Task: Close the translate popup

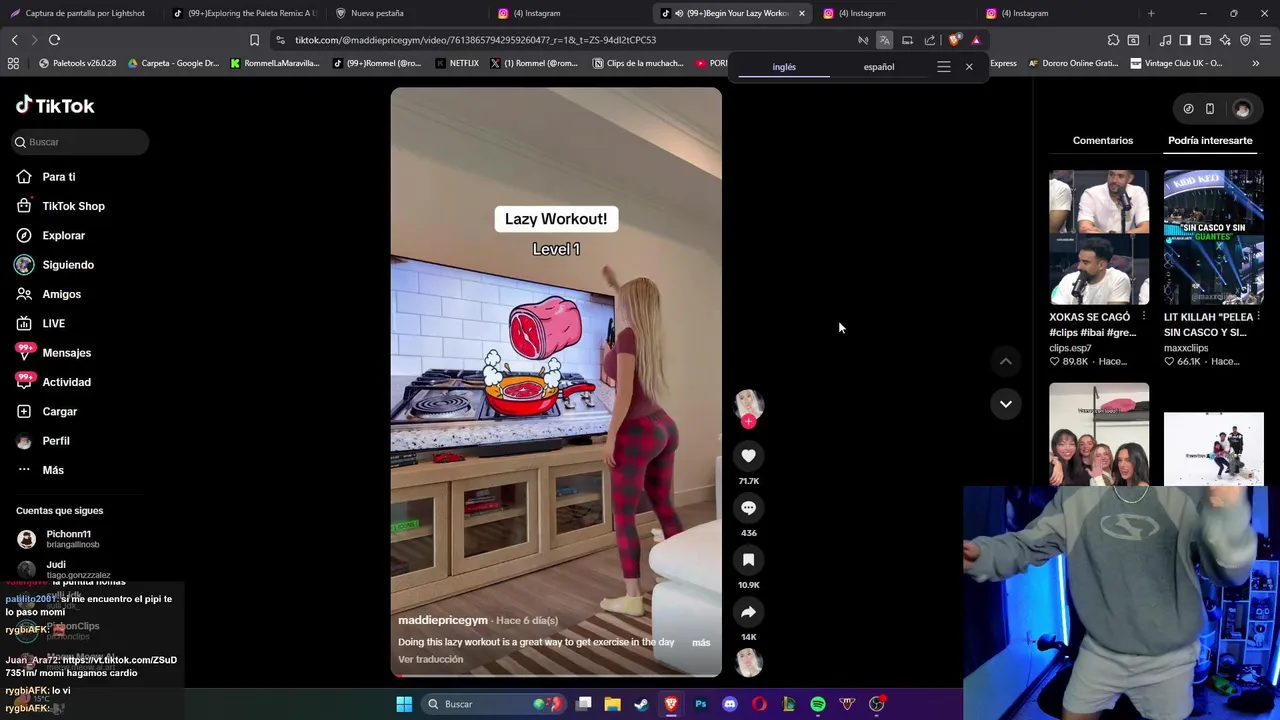Action: [x=969, y=67]
